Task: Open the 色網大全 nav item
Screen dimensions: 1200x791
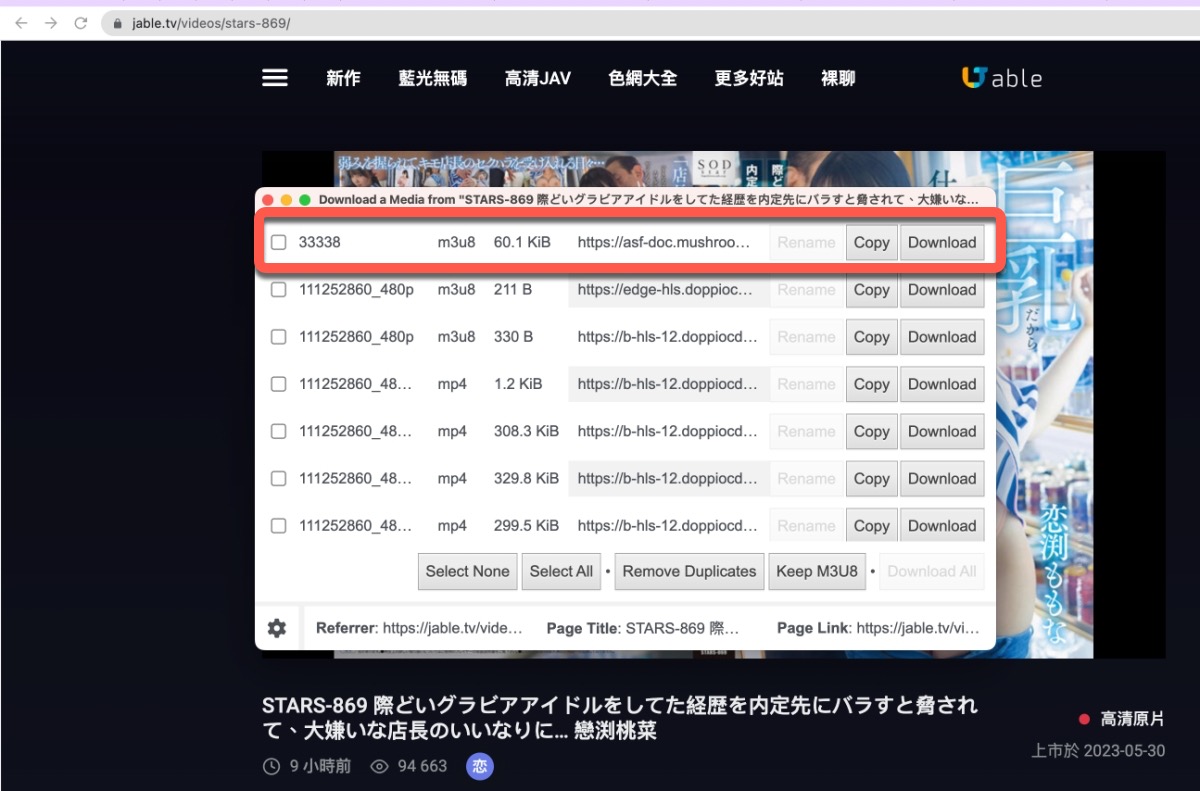Action: coord(643,78)
